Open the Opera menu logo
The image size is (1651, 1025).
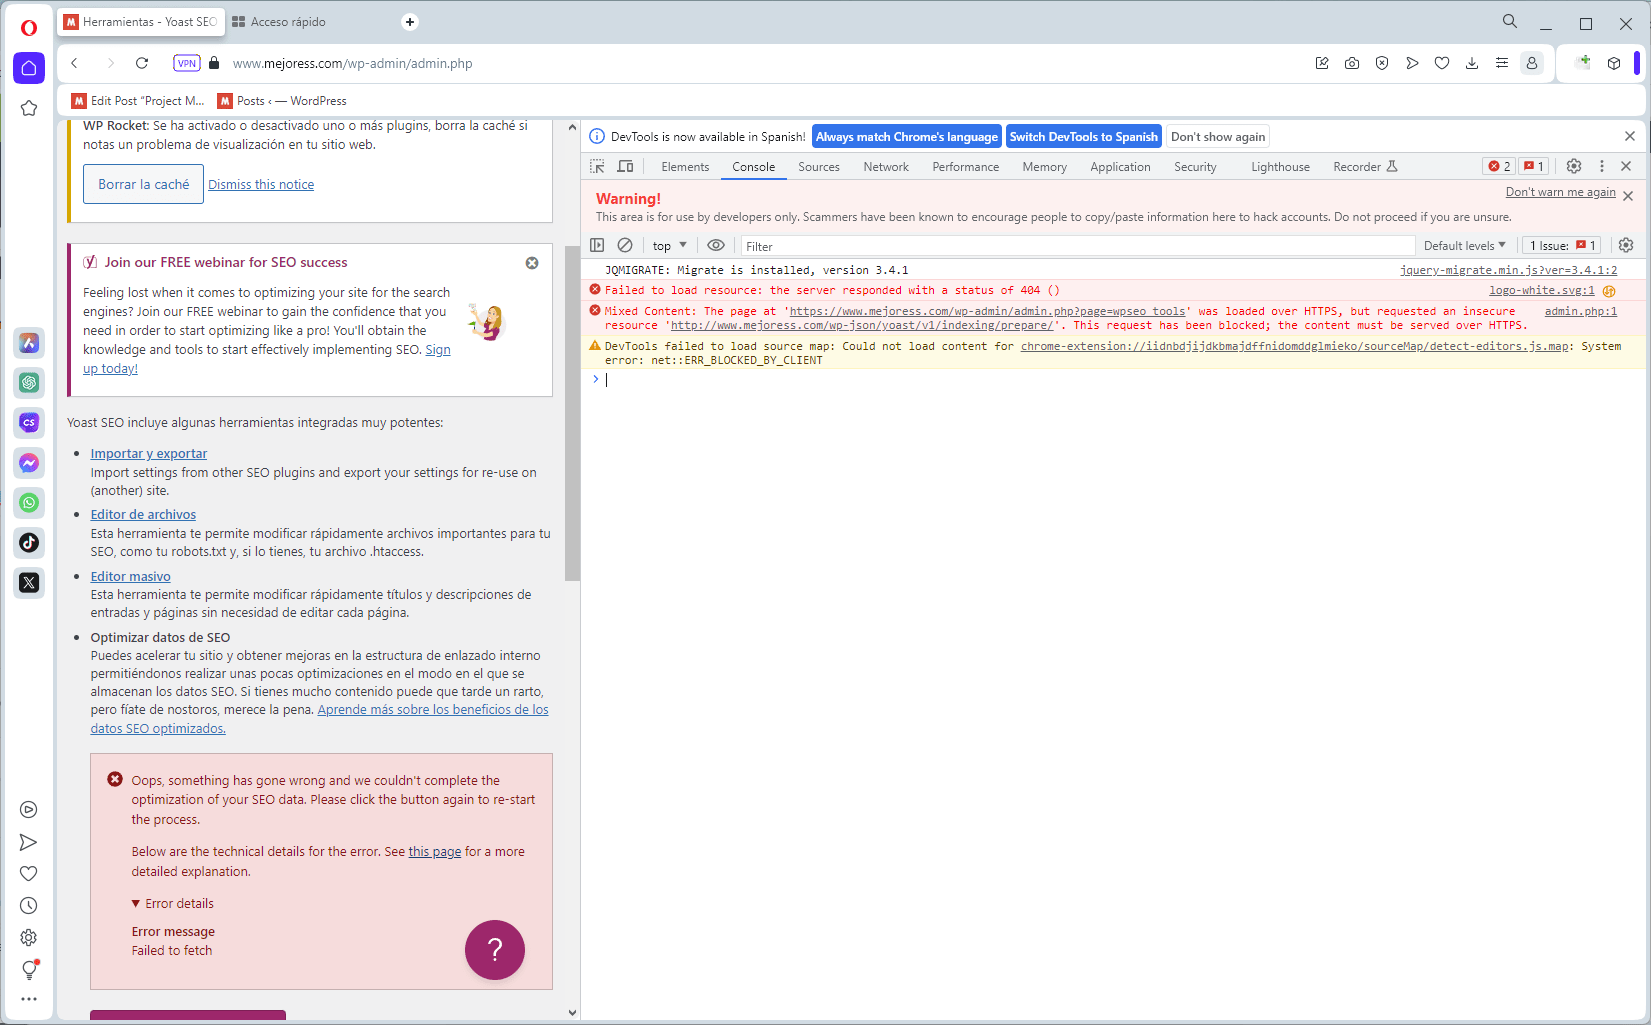click(29, 27)
